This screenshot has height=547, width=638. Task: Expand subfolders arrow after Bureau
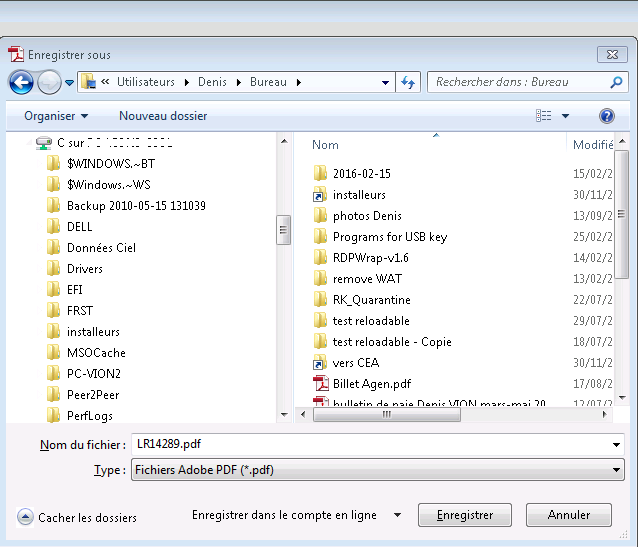point(299,83)
